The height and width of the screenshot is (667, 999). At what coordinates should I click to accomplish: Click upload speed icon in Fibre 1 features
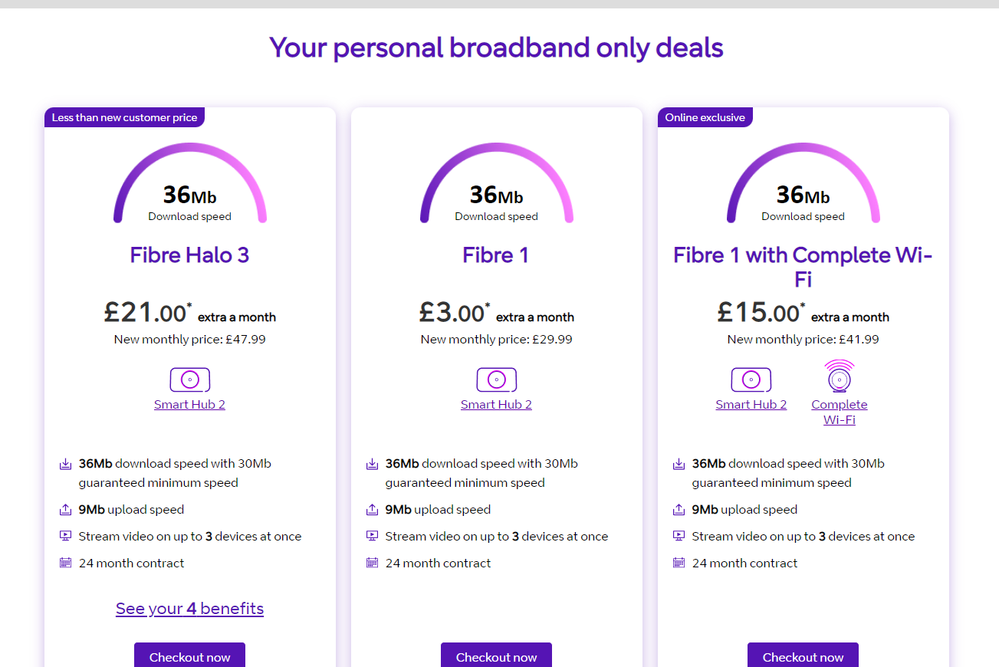[372, 510]
